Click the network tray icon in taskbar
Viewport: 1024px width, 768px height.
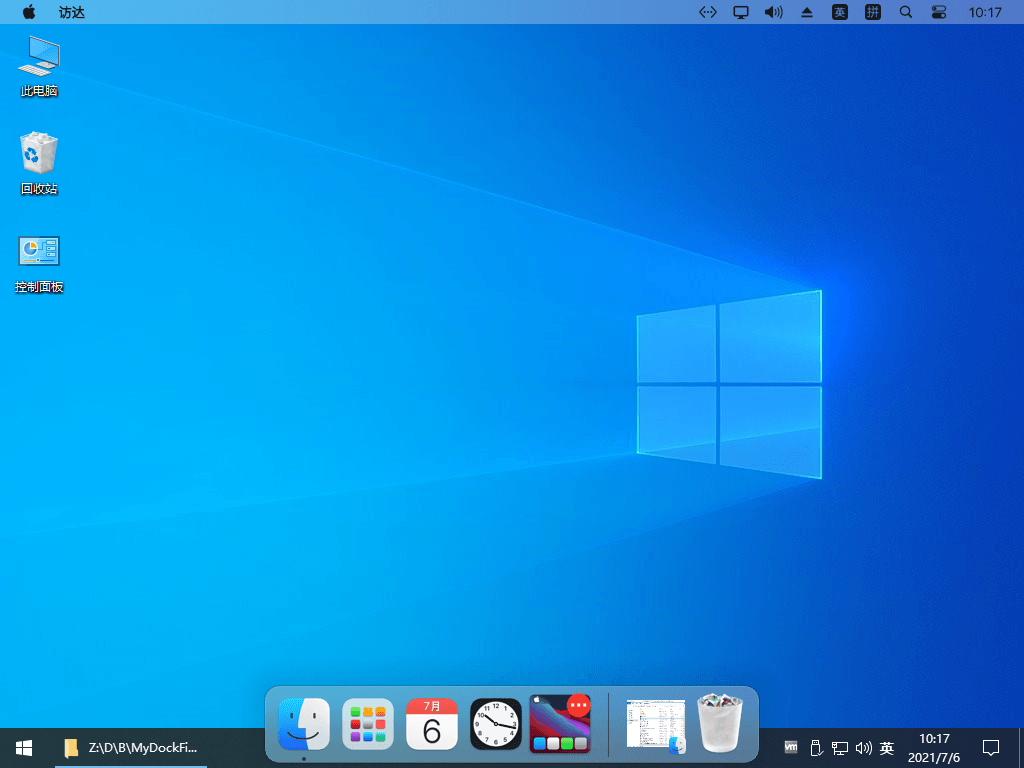(x=840, y=748)
